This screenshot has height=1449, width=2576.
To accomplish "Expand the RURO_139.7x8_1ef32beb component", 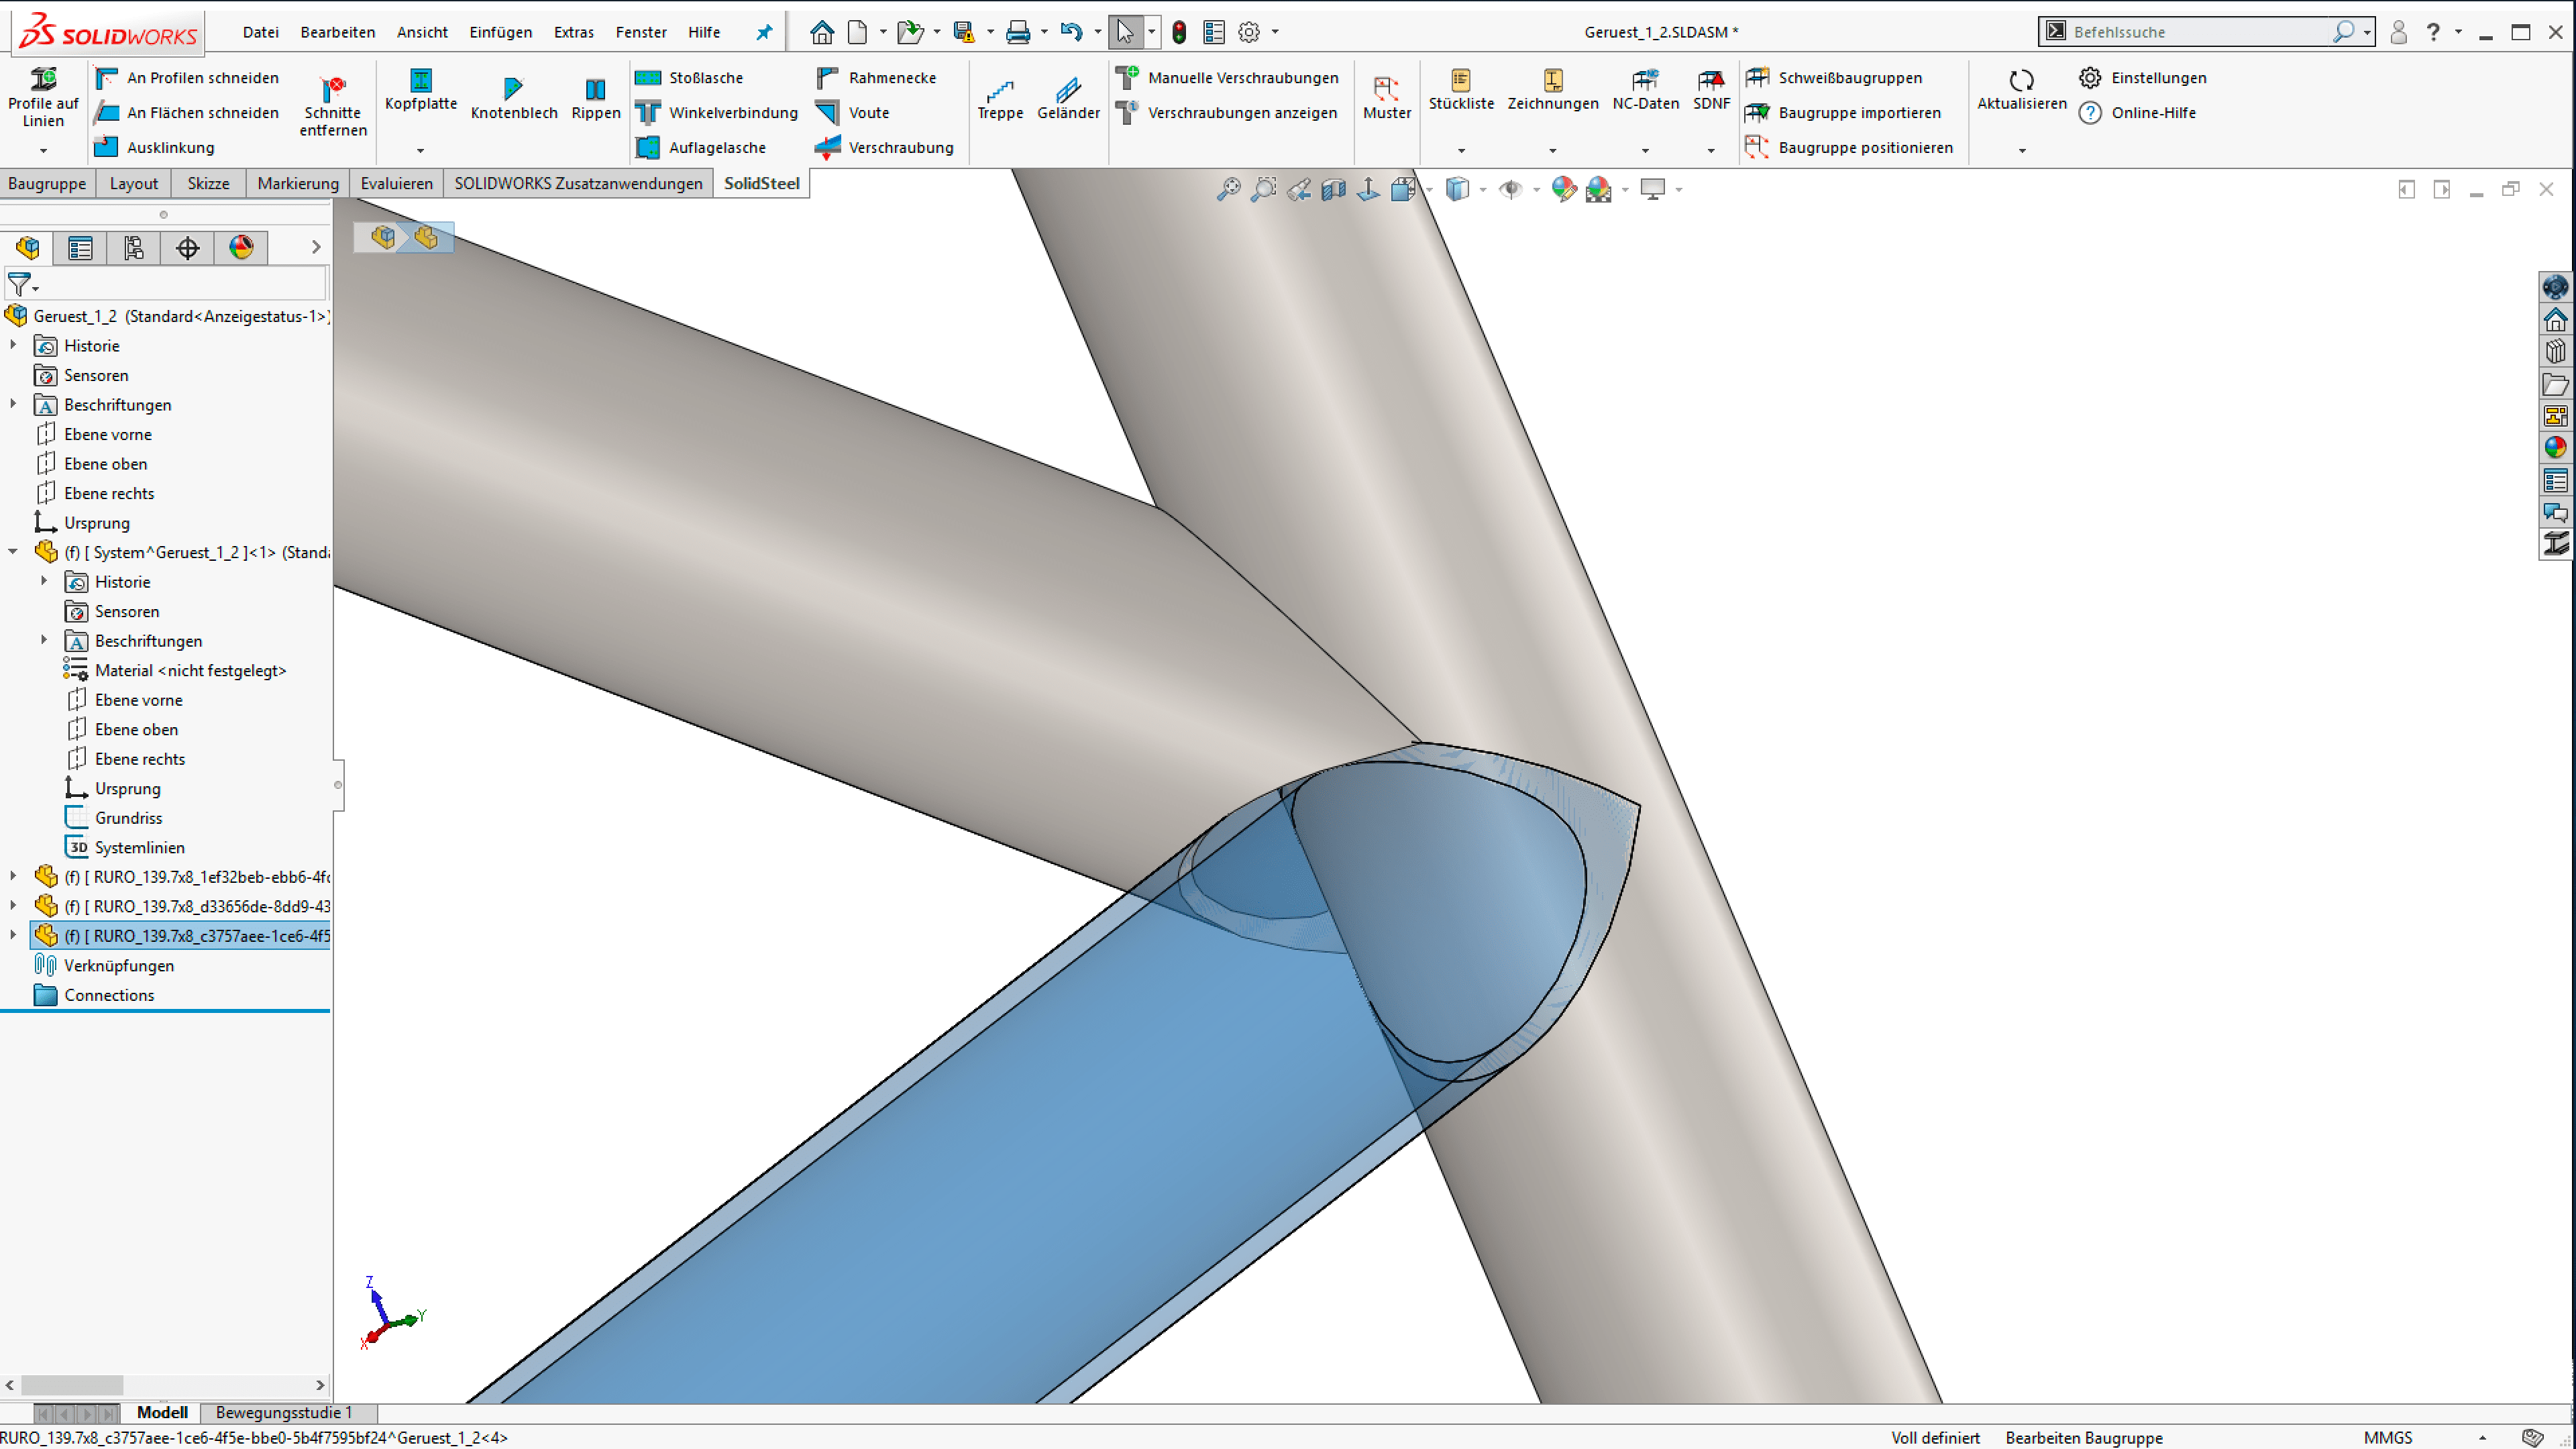I will click(x=13, y=876).
